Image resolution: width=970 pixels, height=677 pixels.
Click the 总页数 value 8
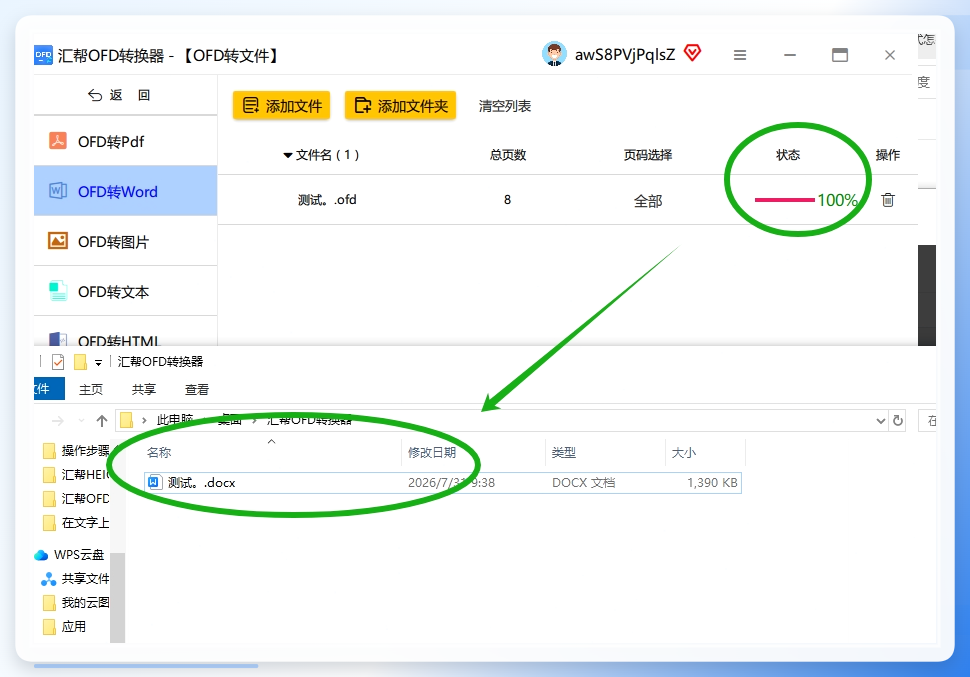point(507,200)
